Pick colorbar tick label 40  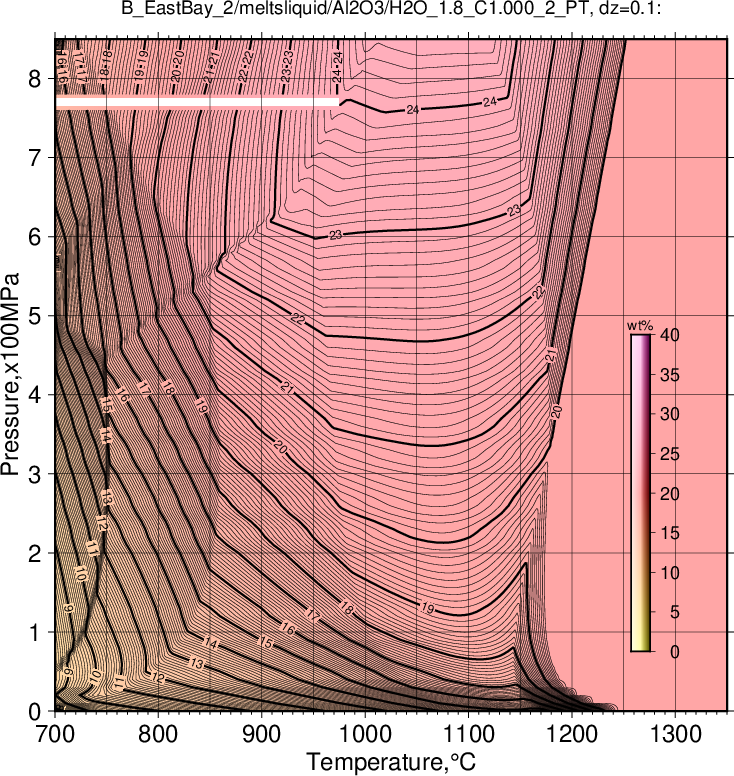(670, 335)
